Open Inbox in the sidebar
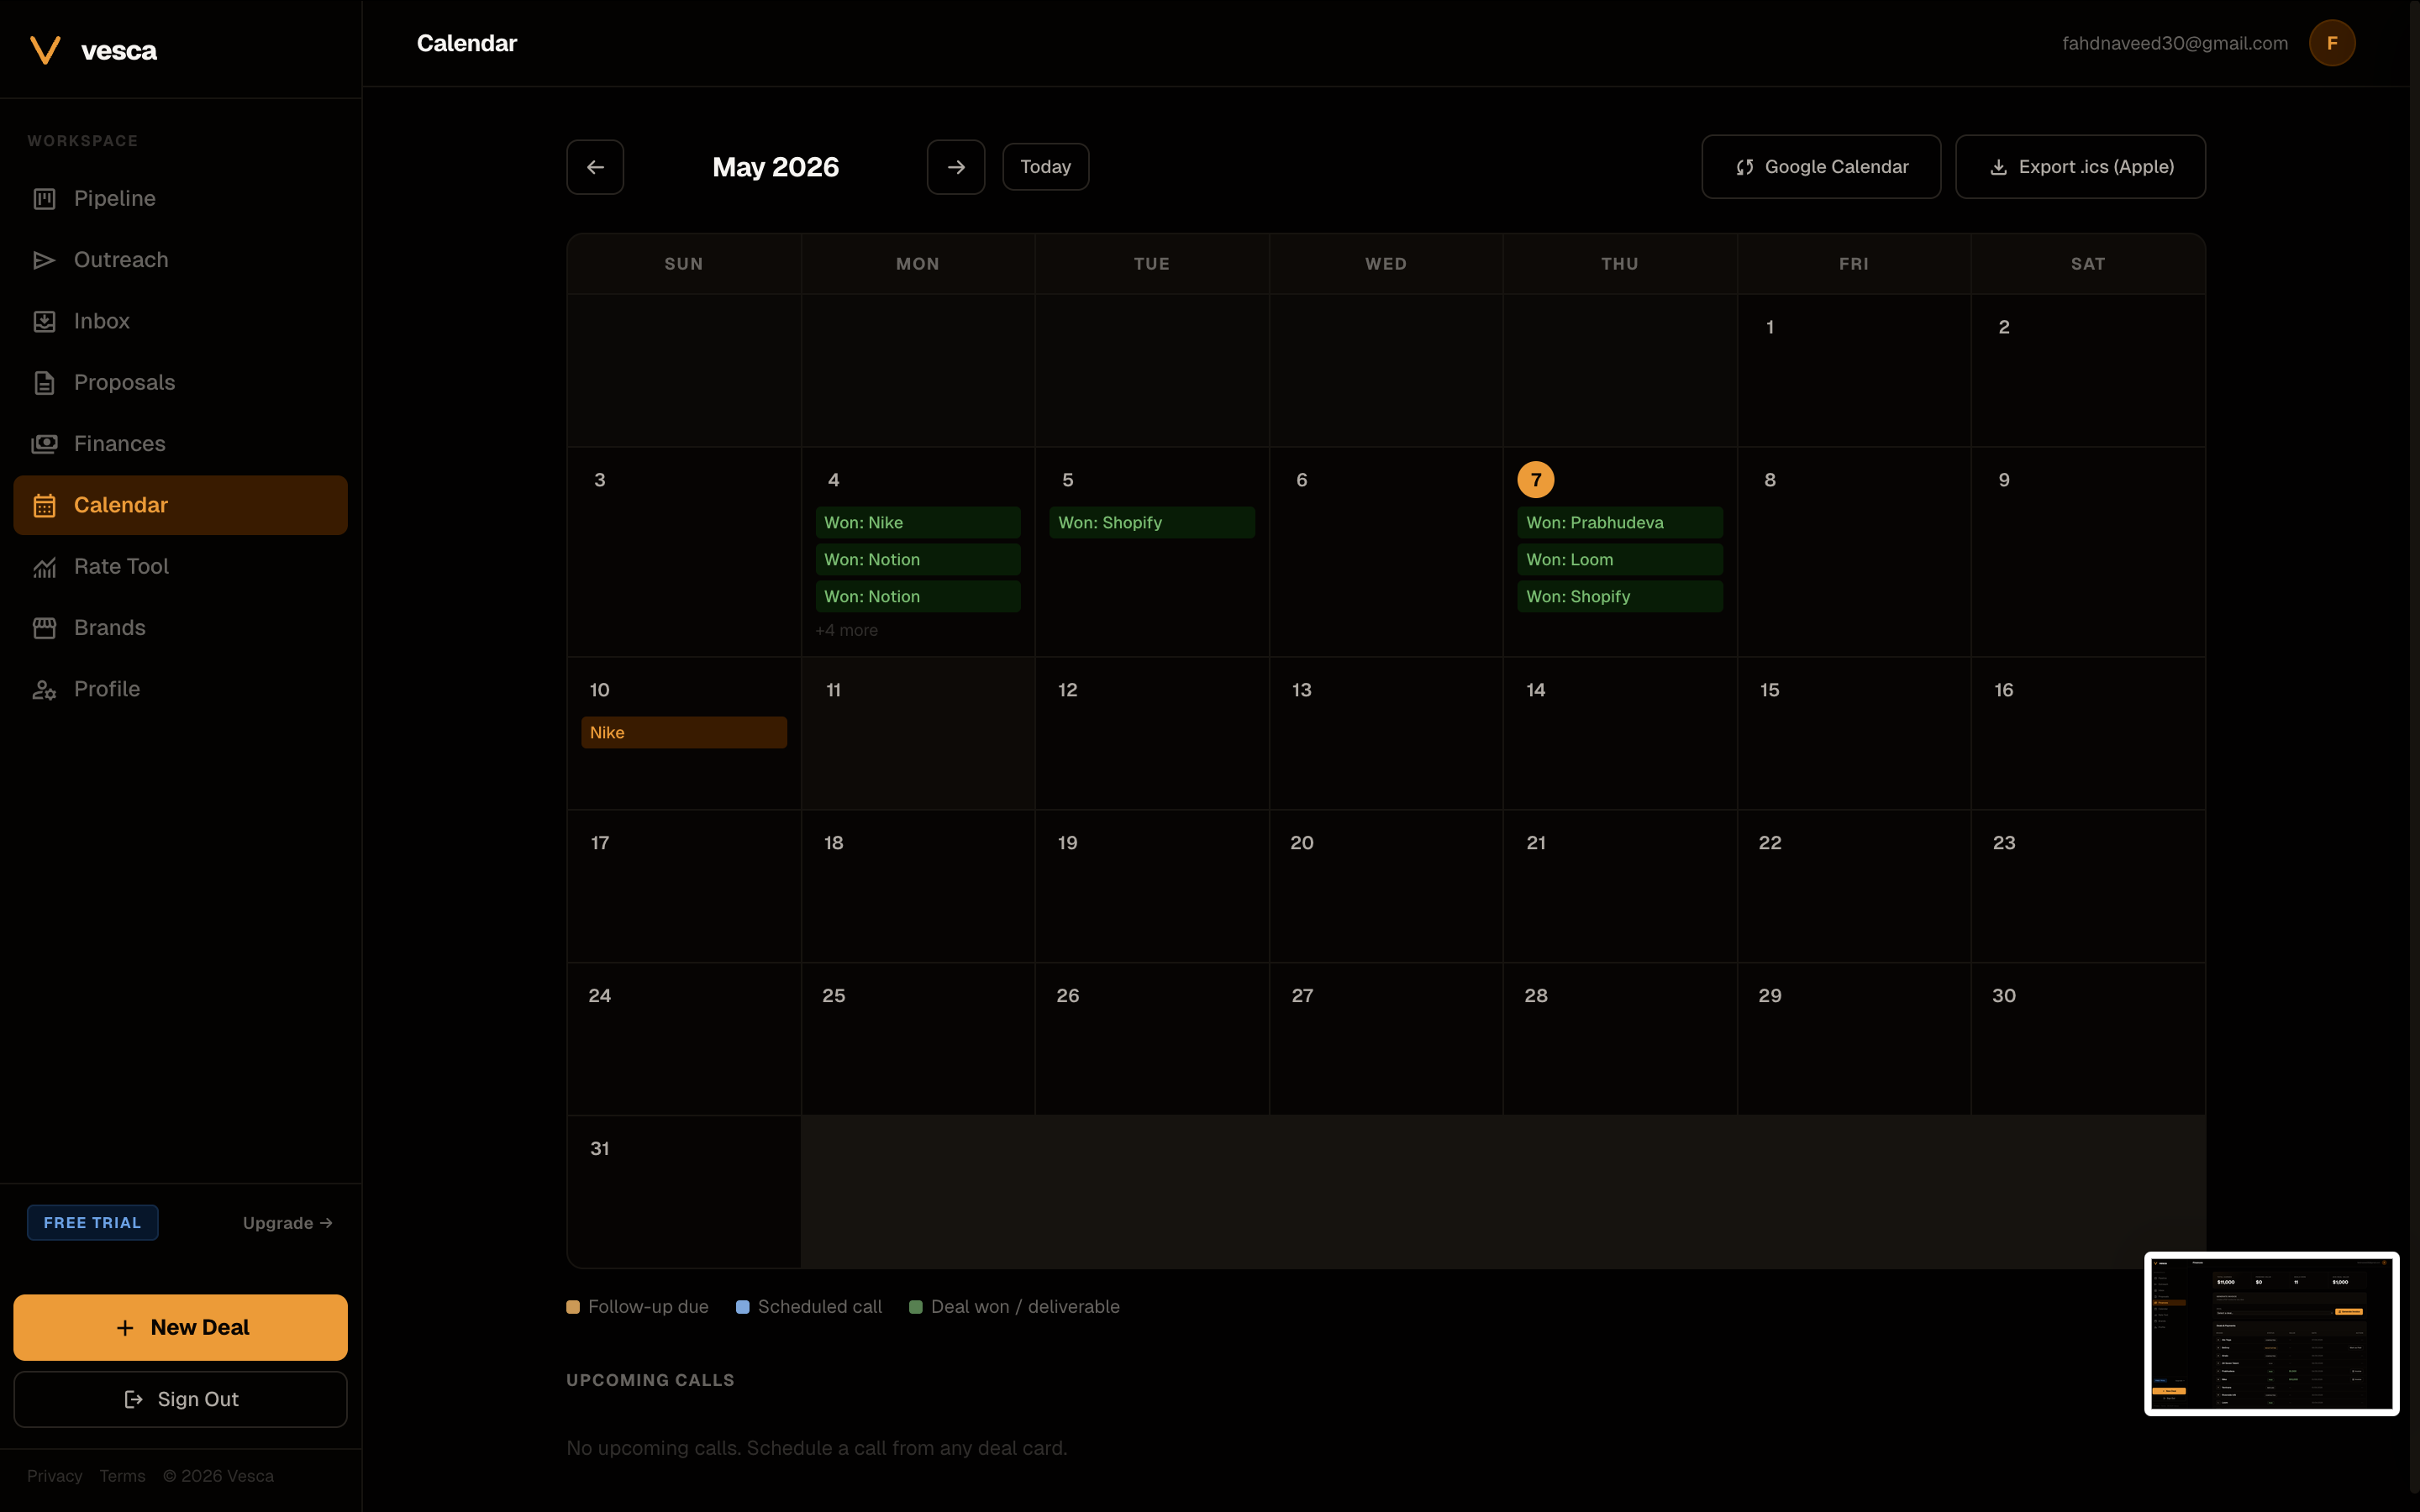 point(180,321)
